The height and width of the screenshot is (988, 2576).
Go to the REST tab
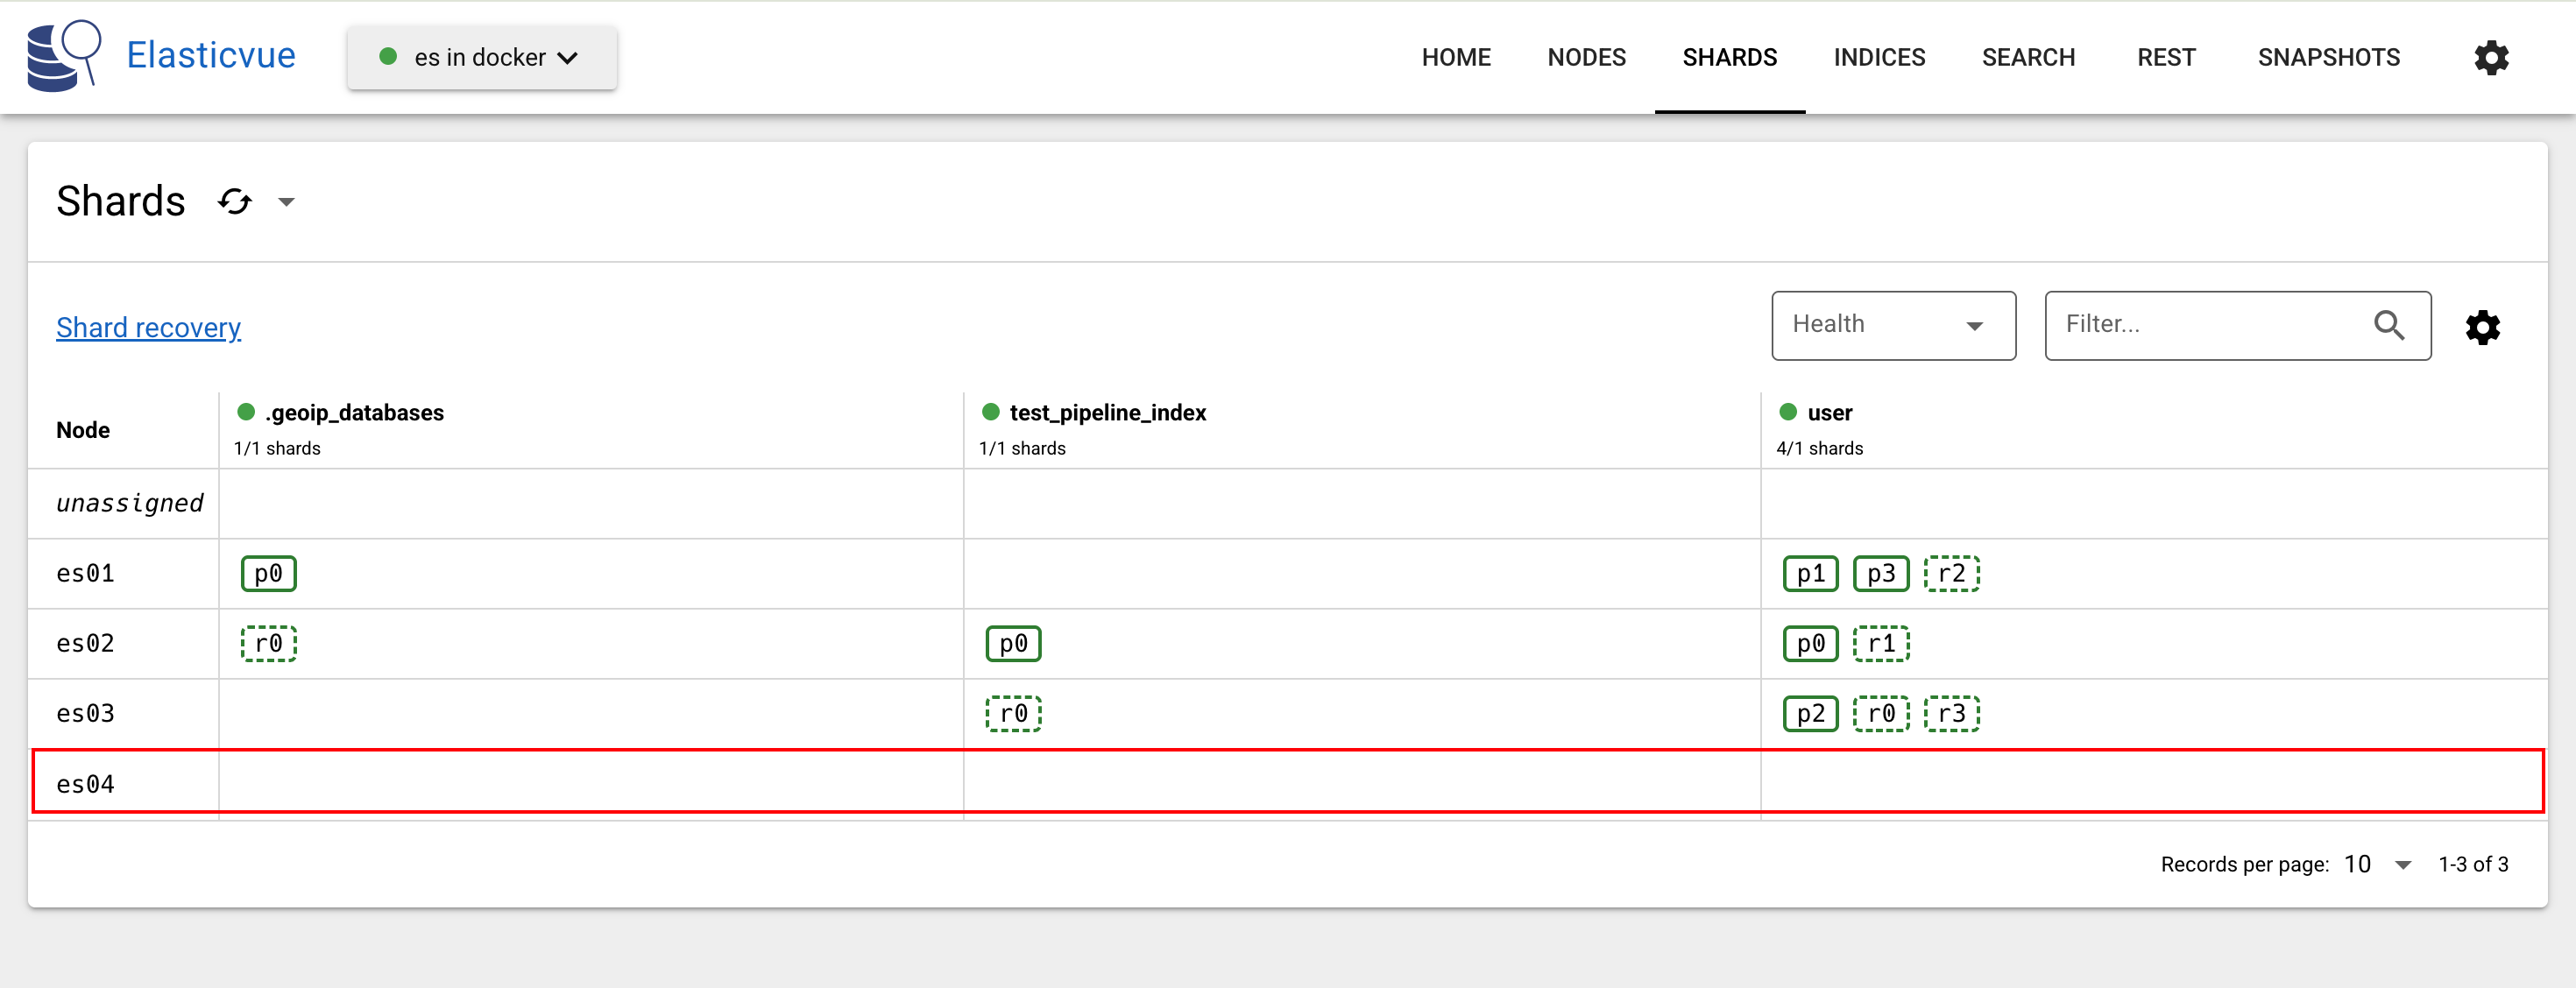(2166, 57)
